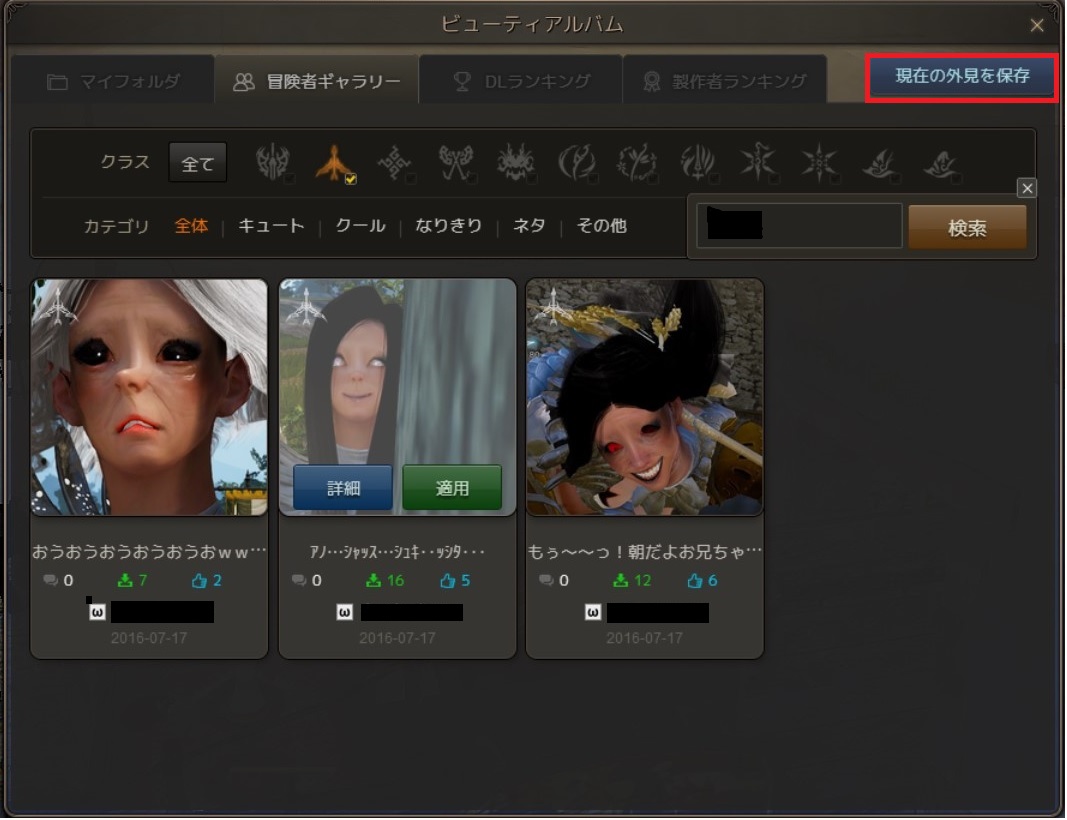The width and height of the screenshot is (1067, 820).
Task: Click title ｱﾉ…ｼｬｯｽ…ｼﾕｷ‥ｯｼﾀ…
Action: click(x=397, y=551)
